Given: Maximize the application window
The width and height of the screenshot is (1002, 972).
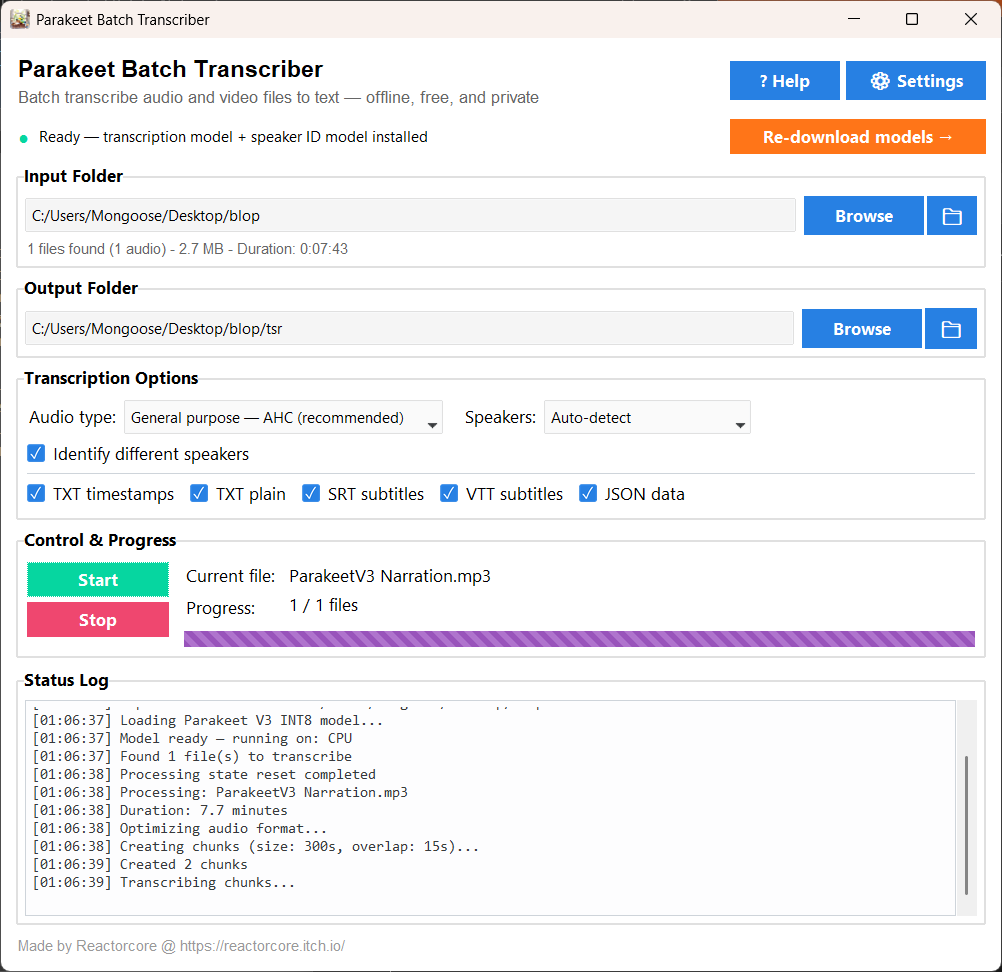Looking at the screenshot, I should pyautogui.click(x=912, y=19).
